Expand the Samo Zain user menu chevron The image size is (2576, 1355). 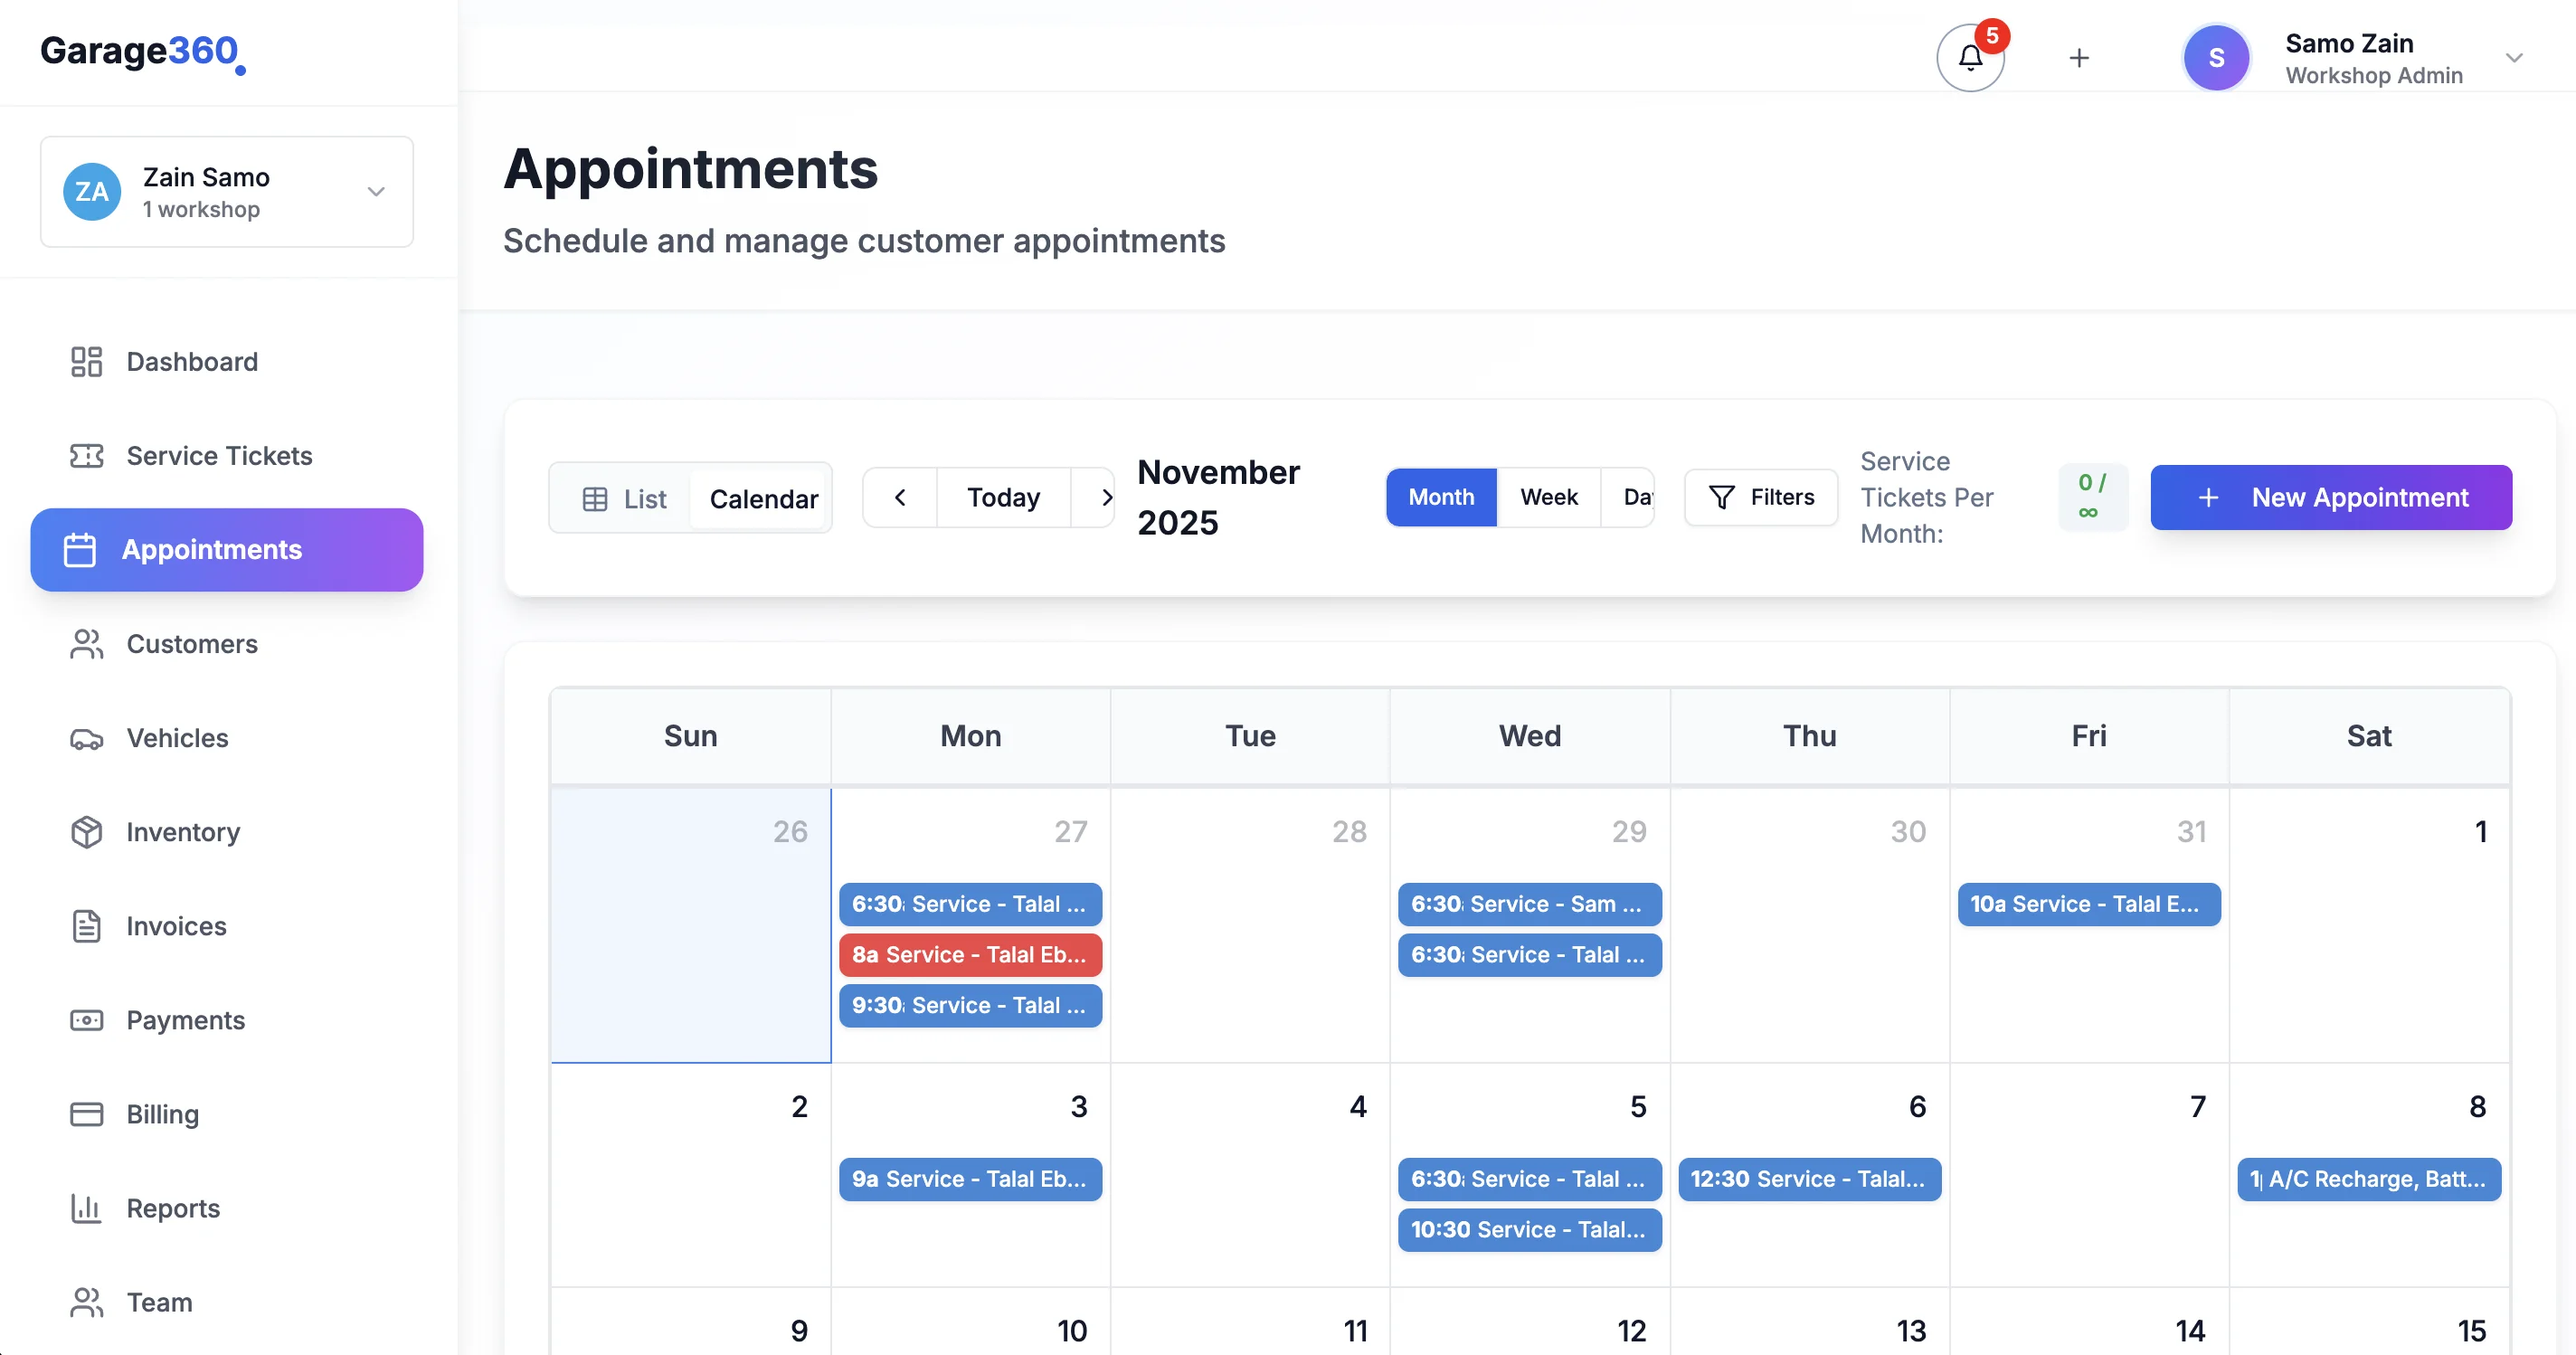(x=2513, y=58)
